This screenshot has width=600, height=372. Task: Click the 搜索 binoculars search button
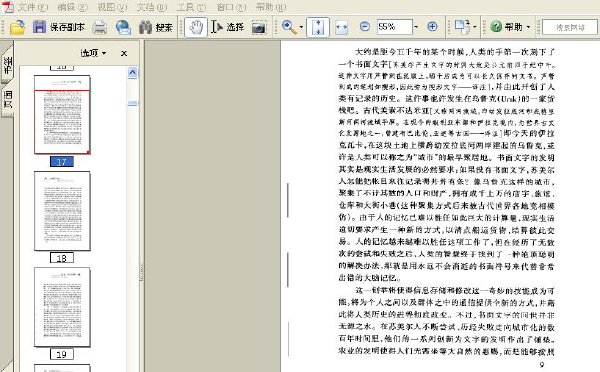coord(155,27)
